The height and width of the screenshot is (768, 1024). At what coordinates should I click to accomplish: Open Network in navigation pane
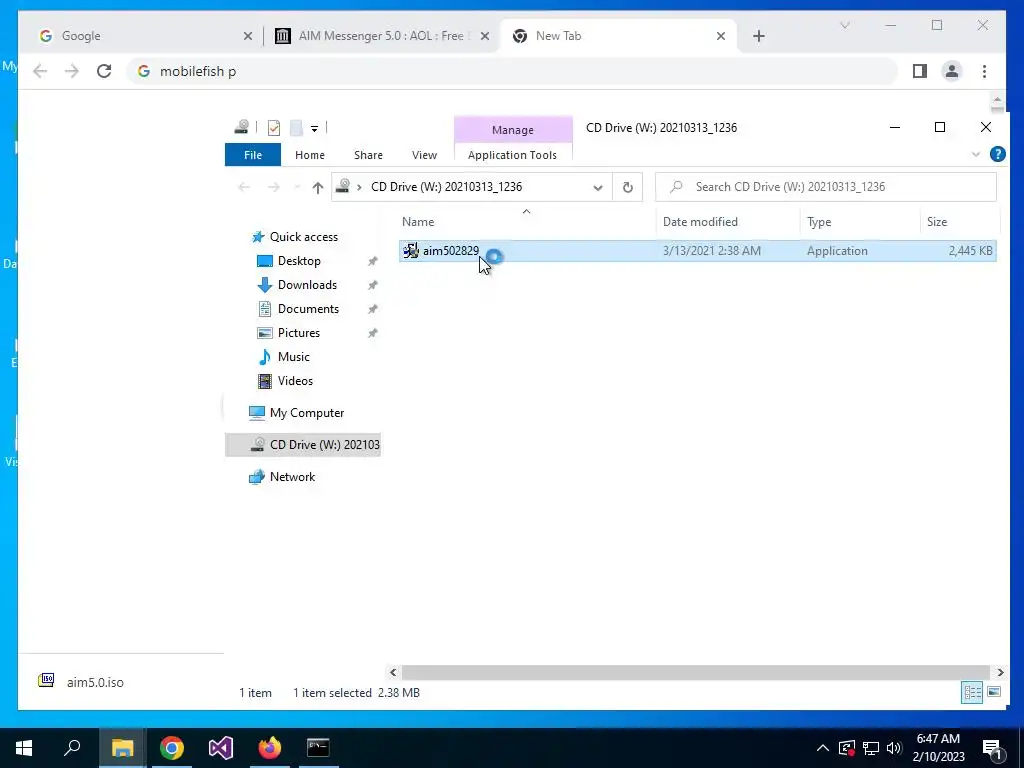[x=292, y=477]
